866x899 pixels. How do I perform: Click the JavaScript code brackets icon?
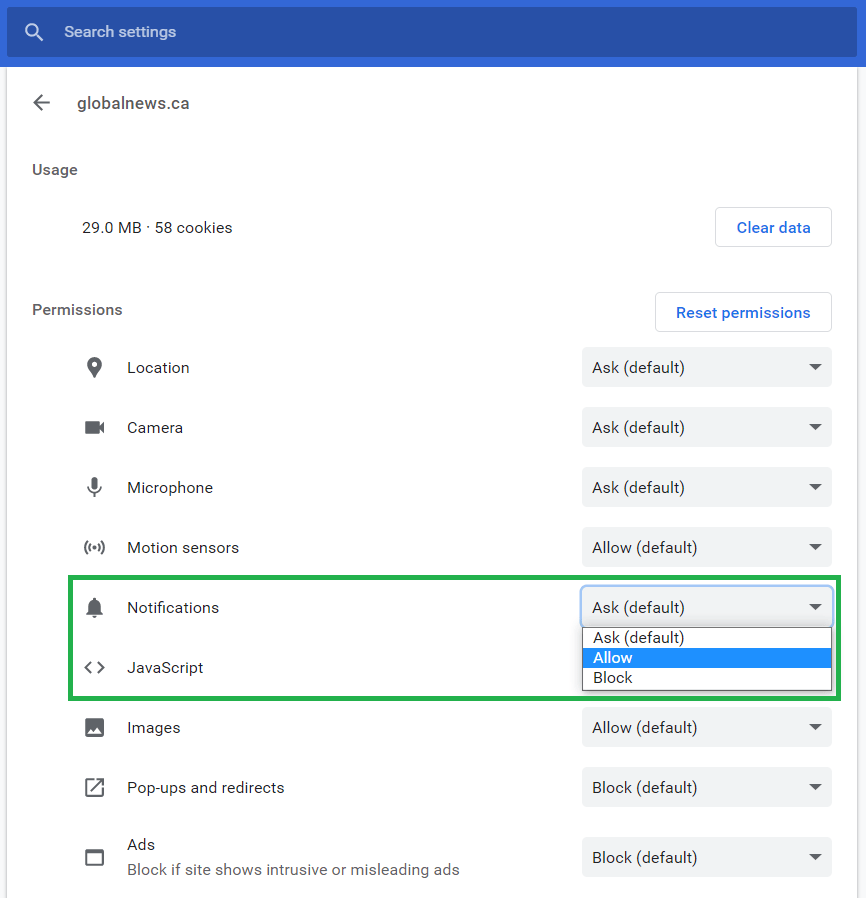[94, 668]
